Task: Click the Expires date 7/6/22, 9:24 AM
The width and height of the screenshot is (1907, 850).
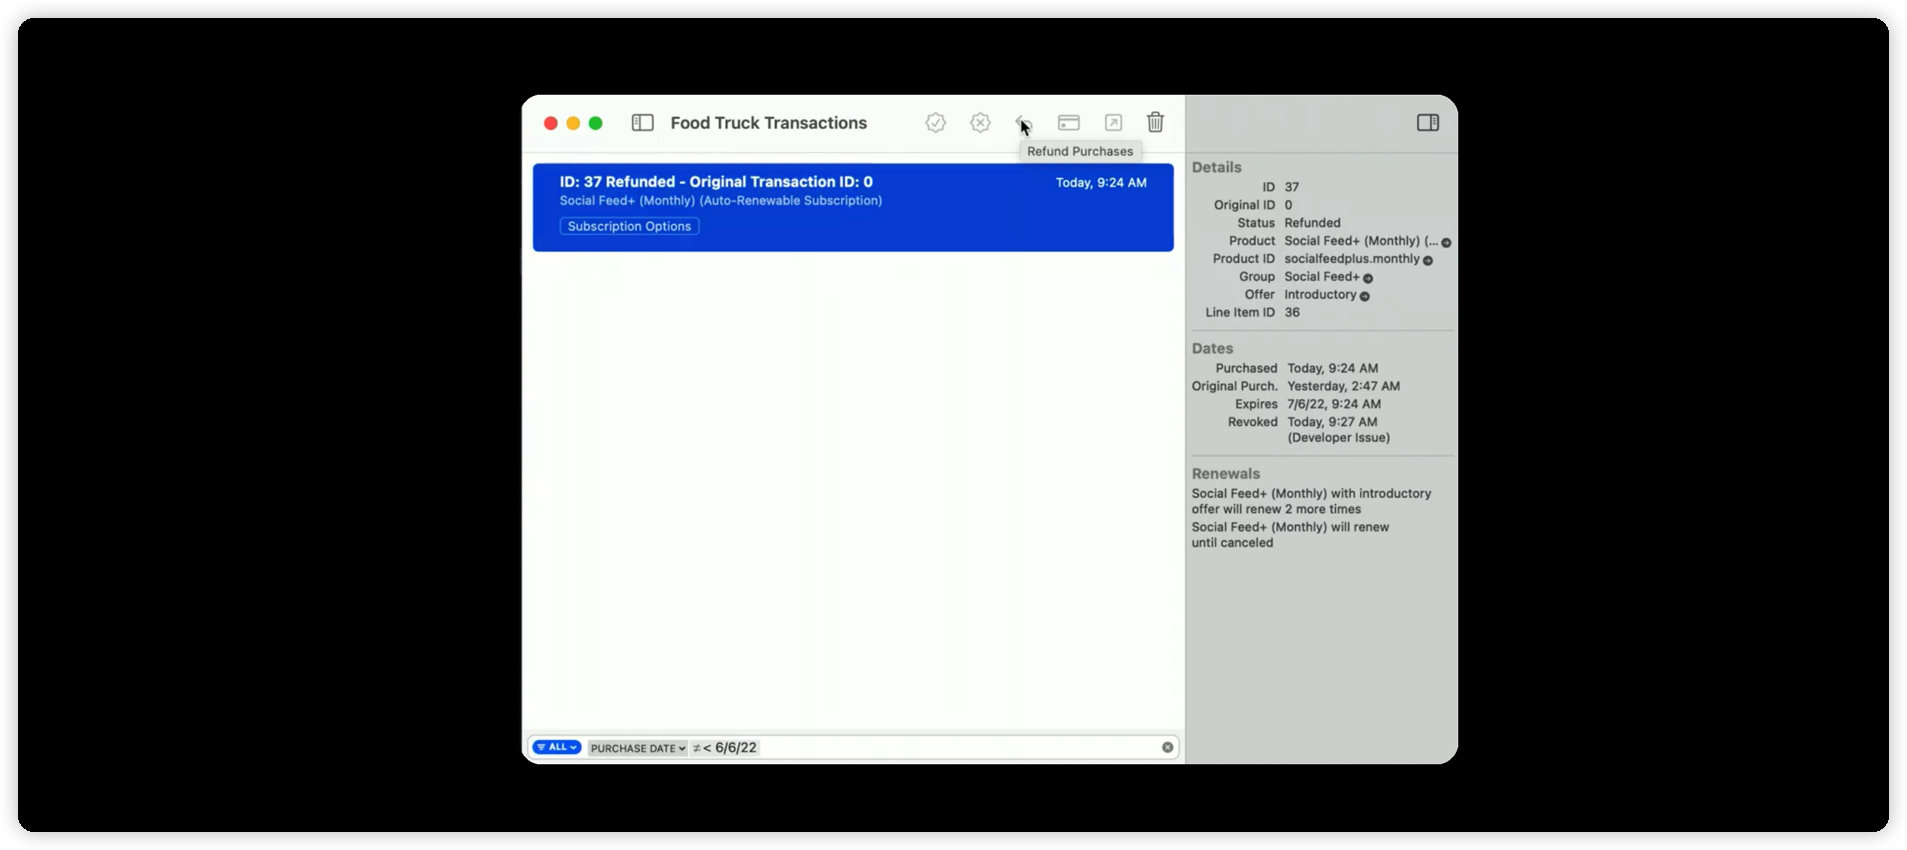Action: click(x=1334, y=404)
